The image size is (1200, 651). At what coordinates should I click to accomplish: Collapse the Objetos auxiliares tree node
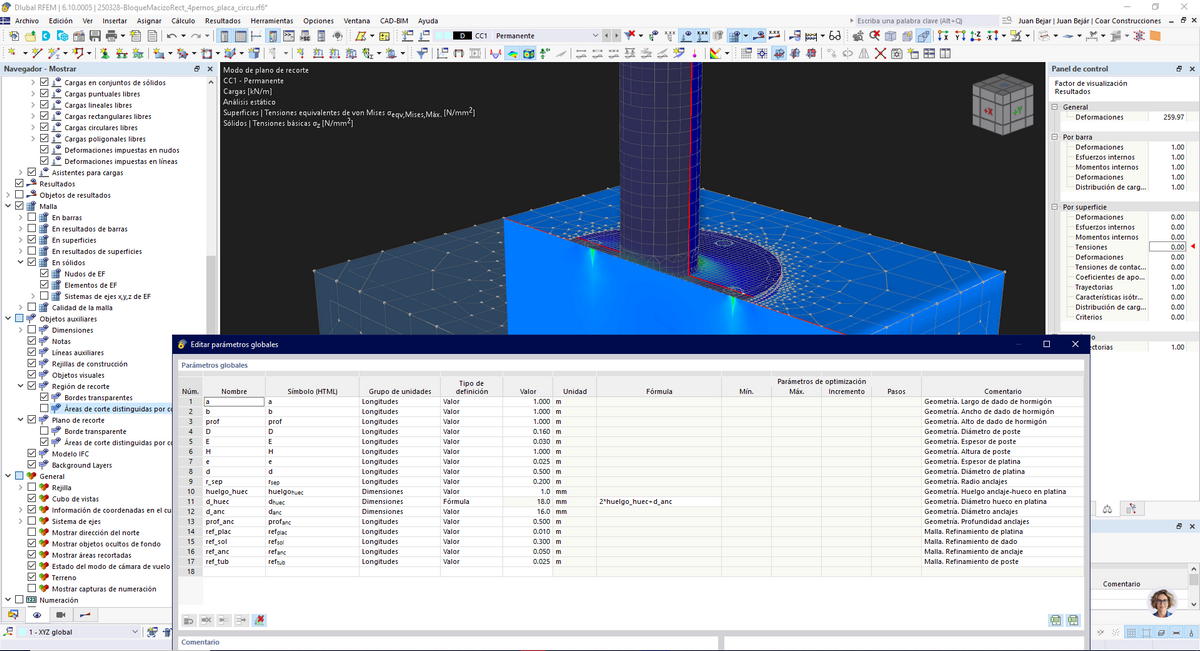point(7,319)
